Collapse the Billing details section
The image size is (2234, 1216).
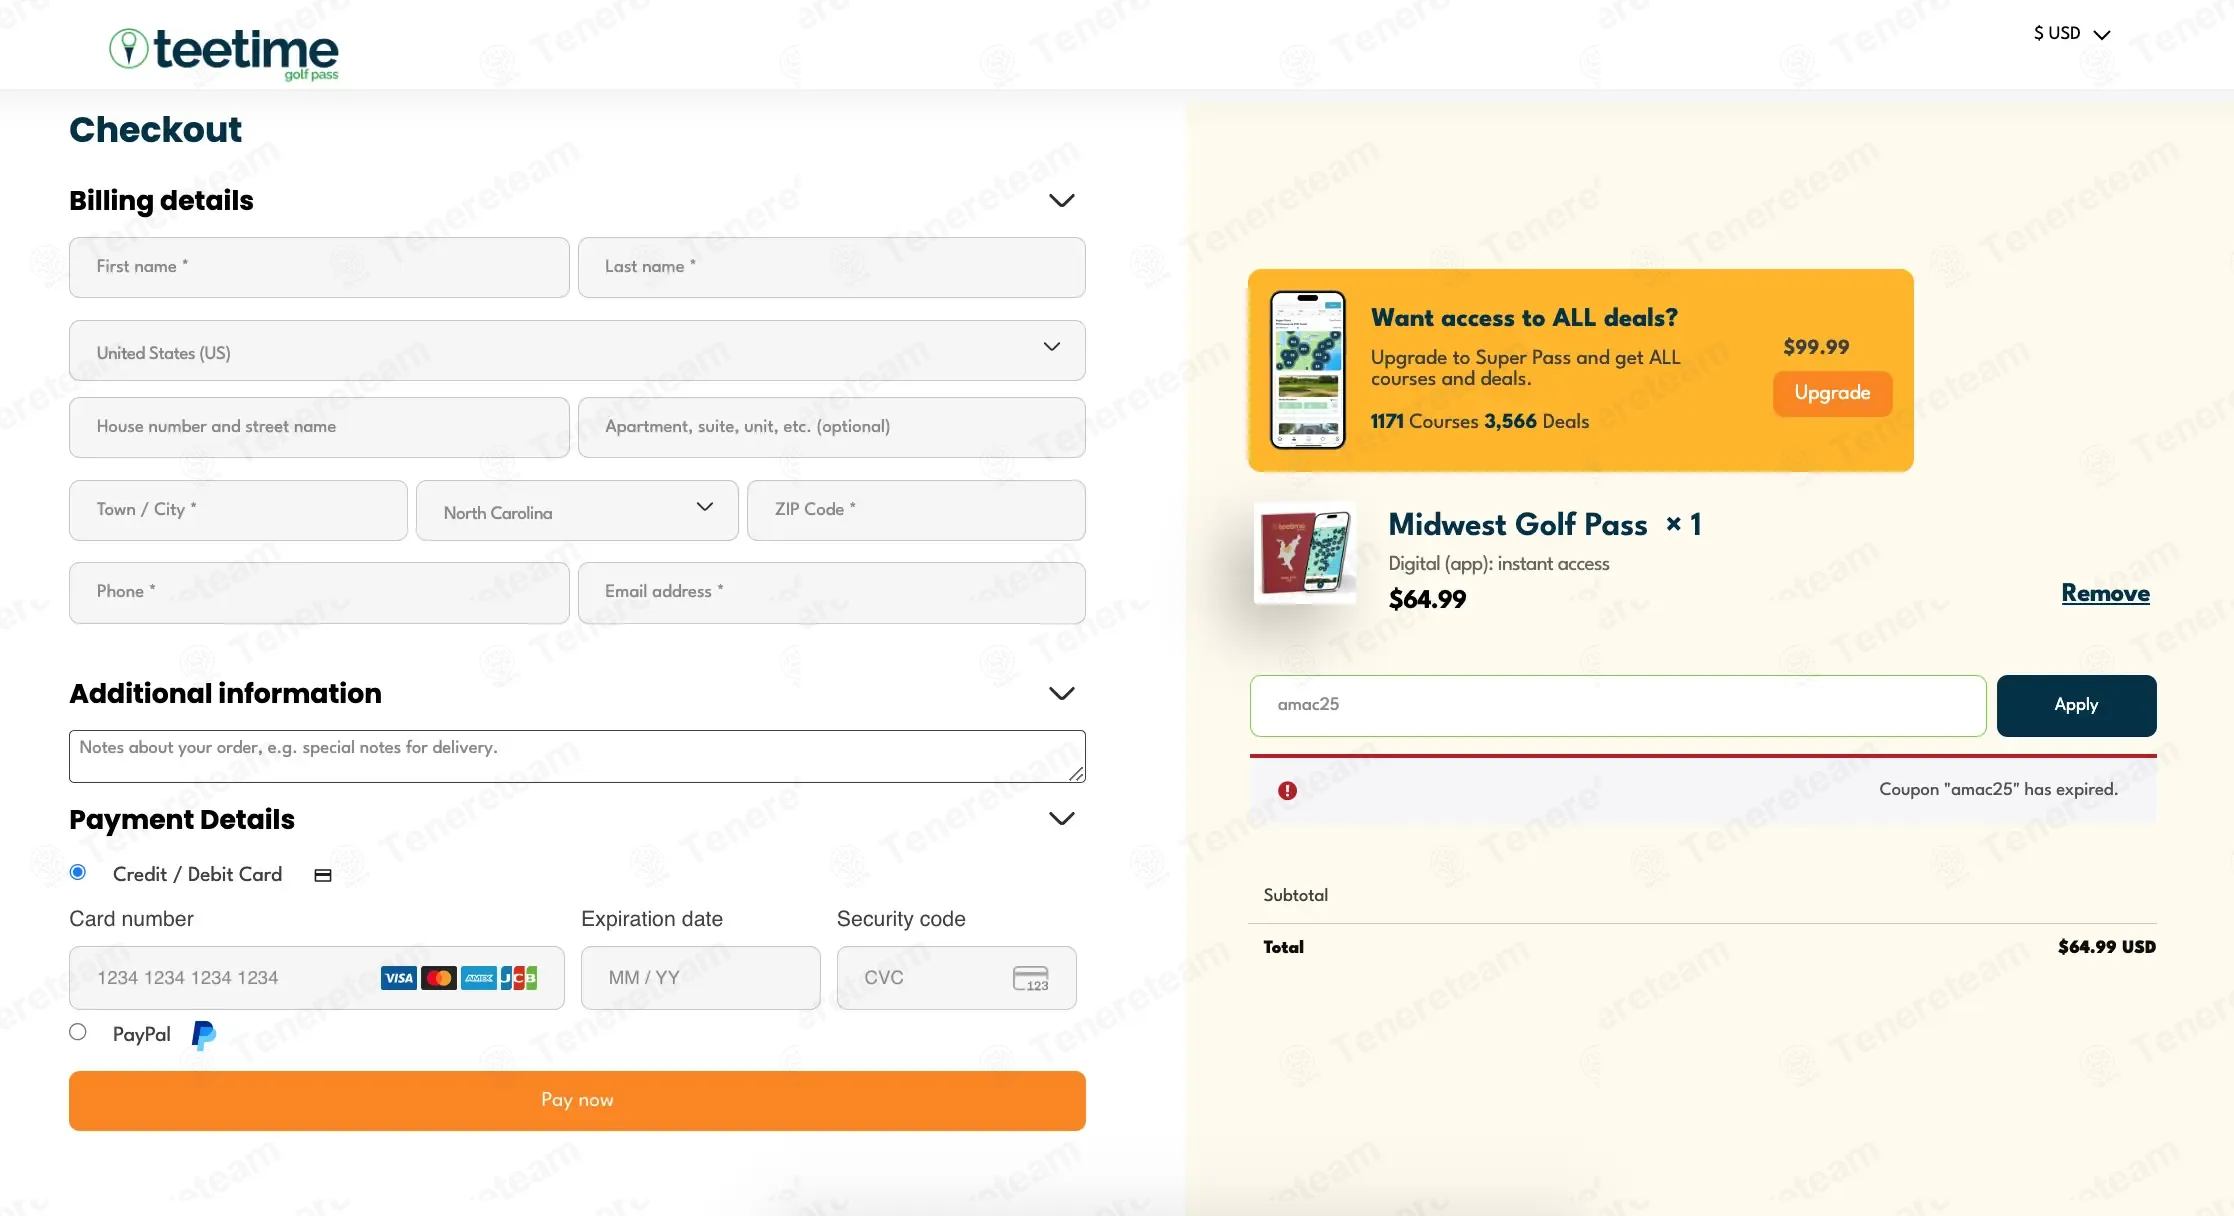[1062, 200]
